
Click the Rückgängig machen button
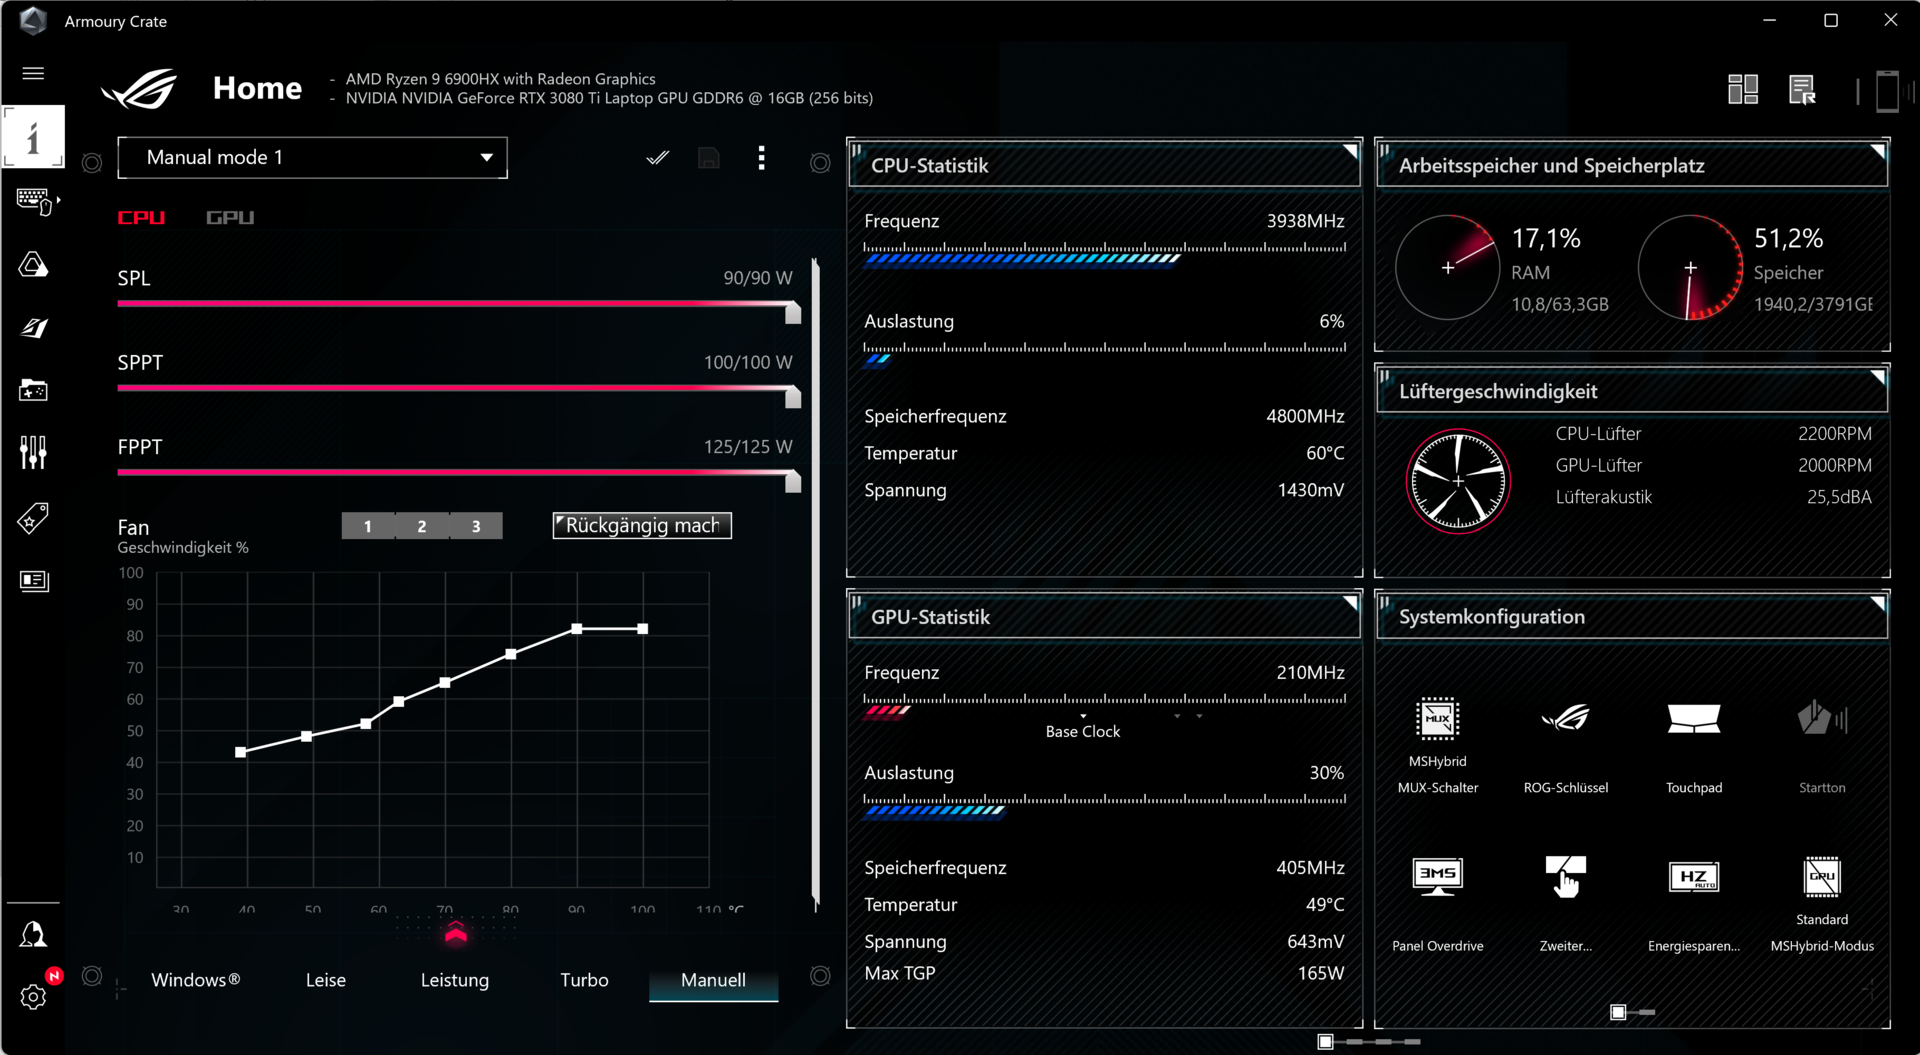(x=642, y=526)
